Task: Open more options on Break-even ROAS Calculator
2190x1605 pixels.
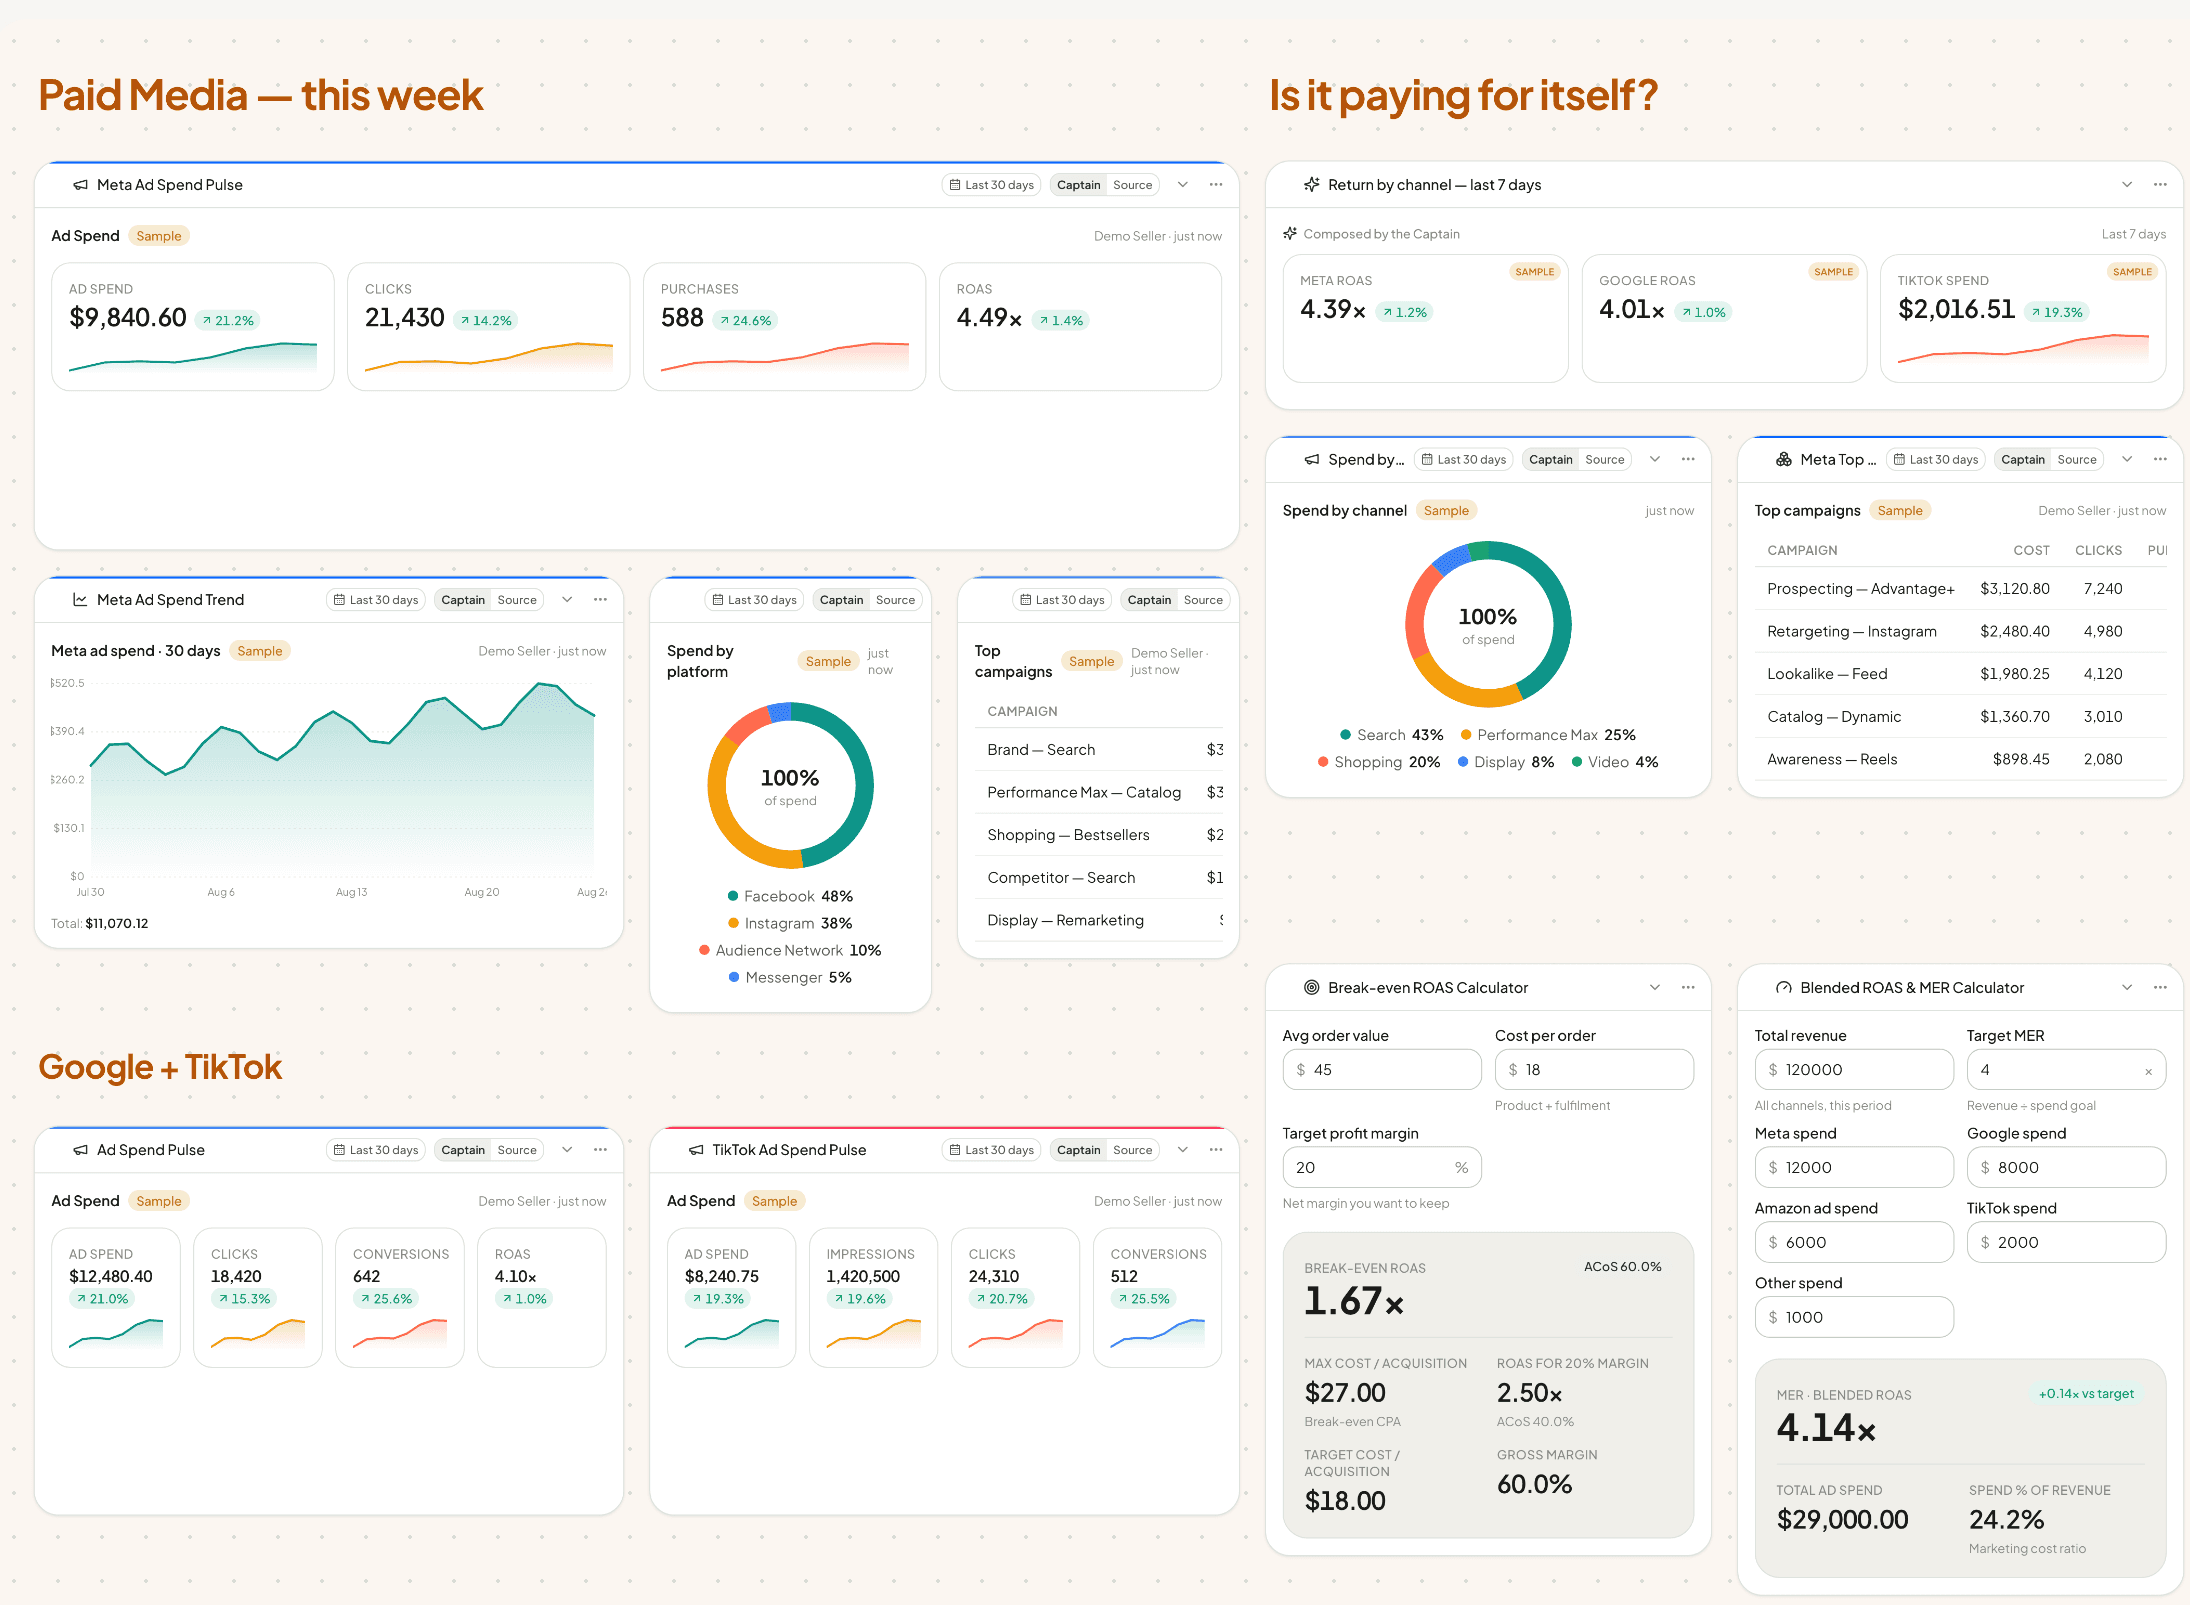Action: pos(1688,988)
